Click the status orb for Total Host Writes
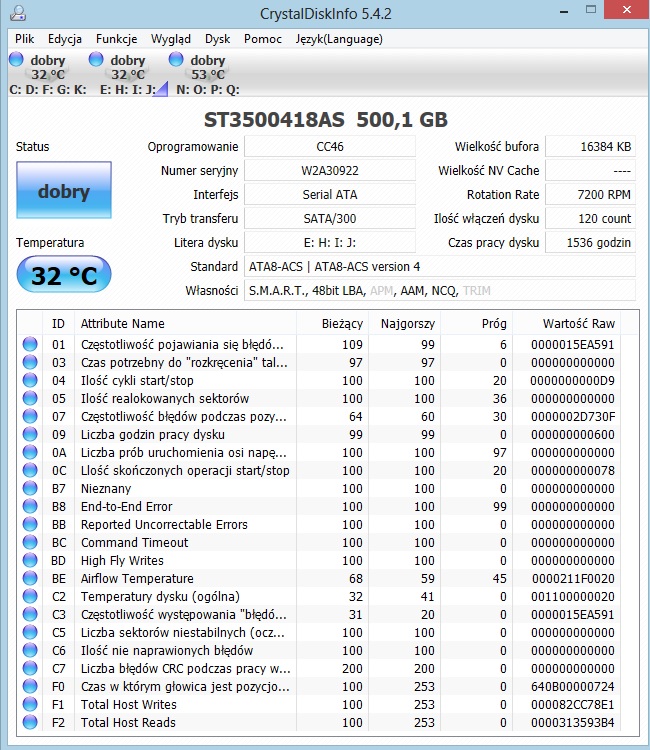The height and width of the screenshot is (750, 650). click(x=30, y=704)
